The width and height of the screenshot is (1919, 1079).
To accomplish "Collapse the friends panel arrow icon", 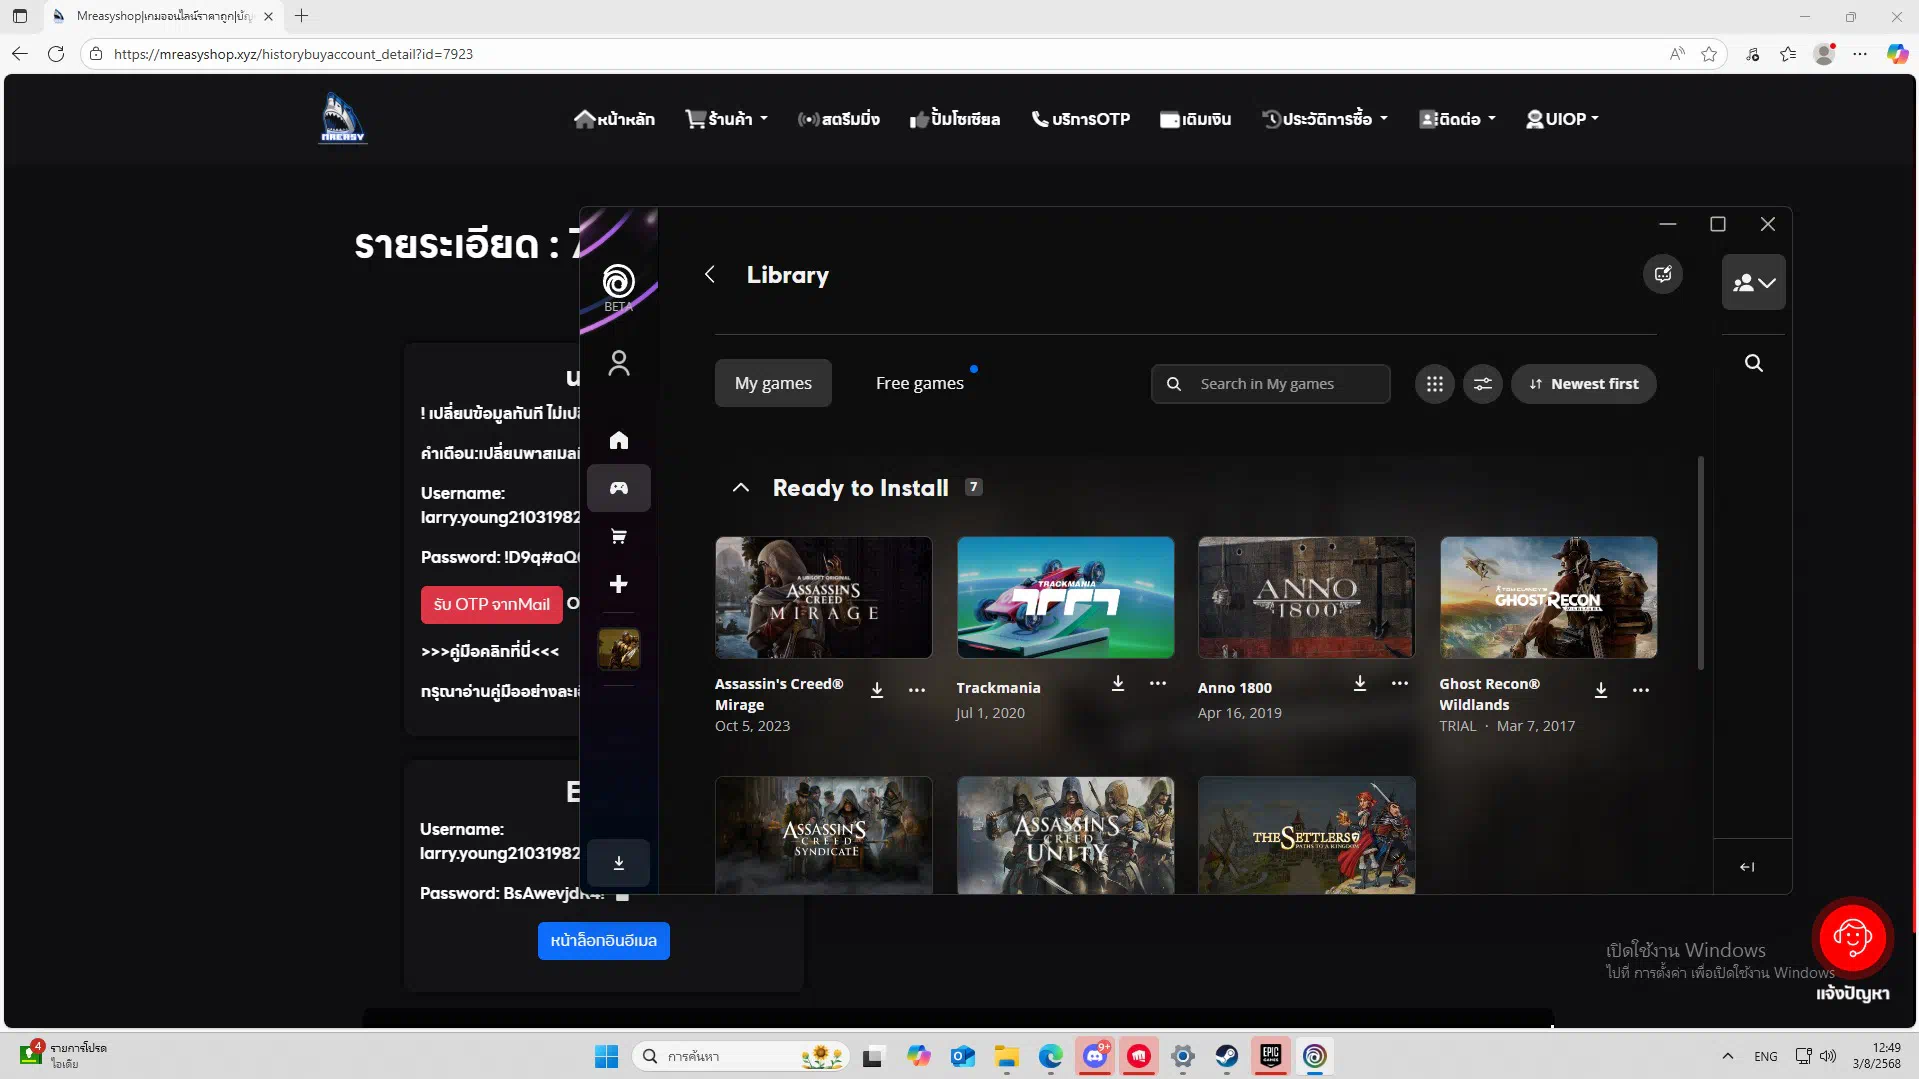I will tap(1747, 867).
